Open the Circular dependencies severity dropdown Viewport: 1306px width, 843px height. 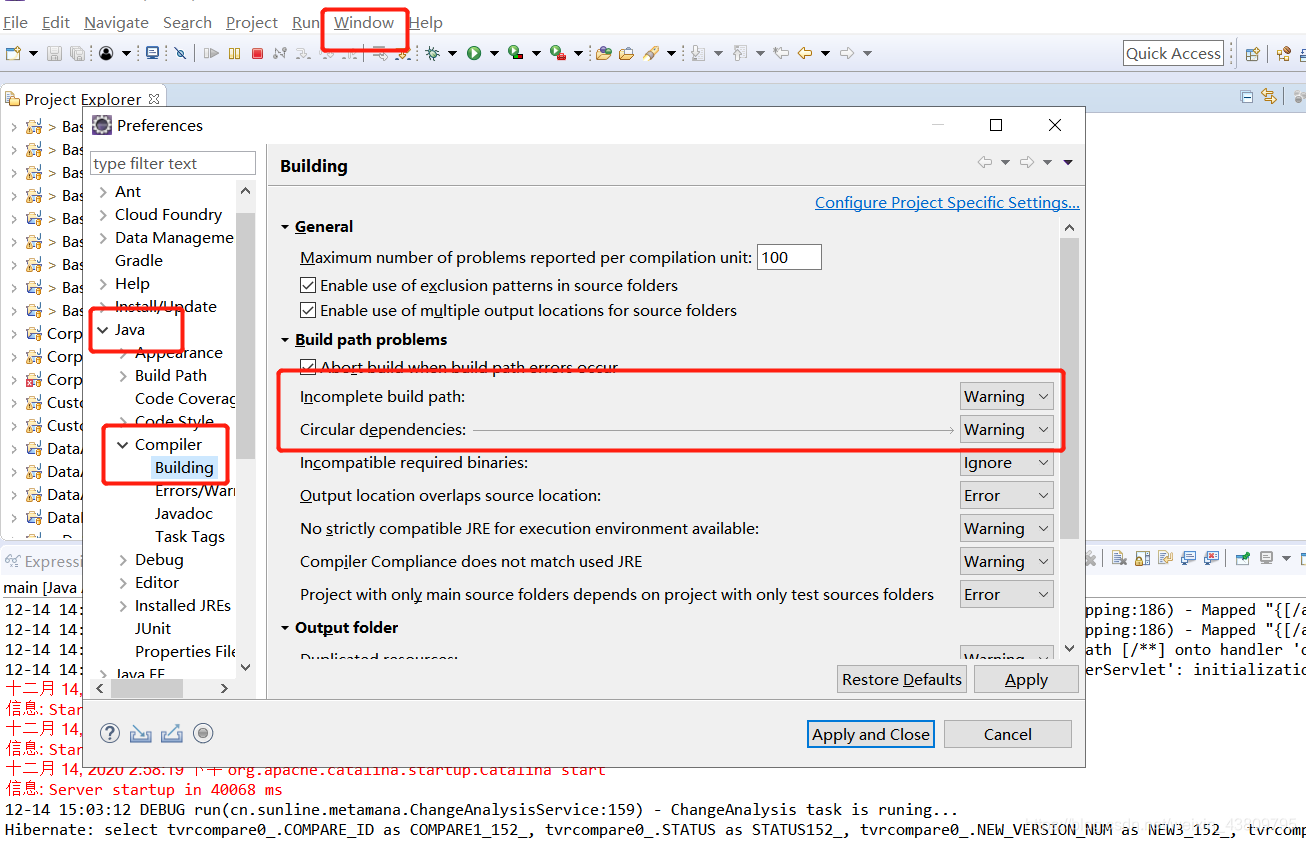click(x=1007, y=430)
